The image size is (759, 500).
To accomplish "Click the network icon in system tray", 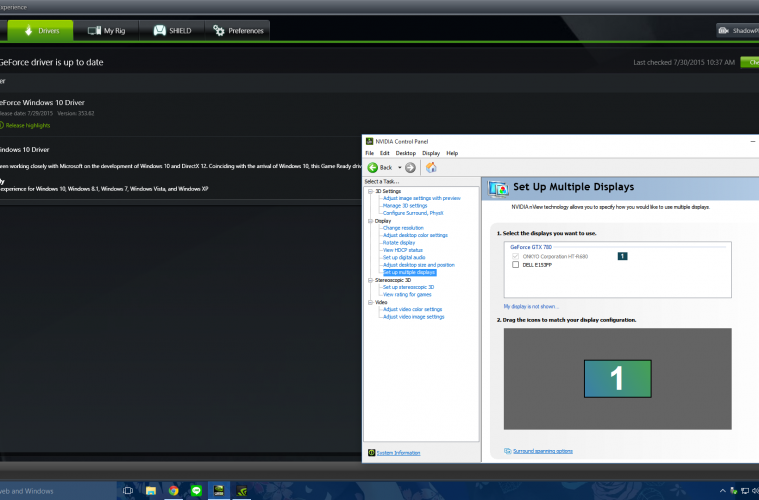I will [x=745, y=491].
